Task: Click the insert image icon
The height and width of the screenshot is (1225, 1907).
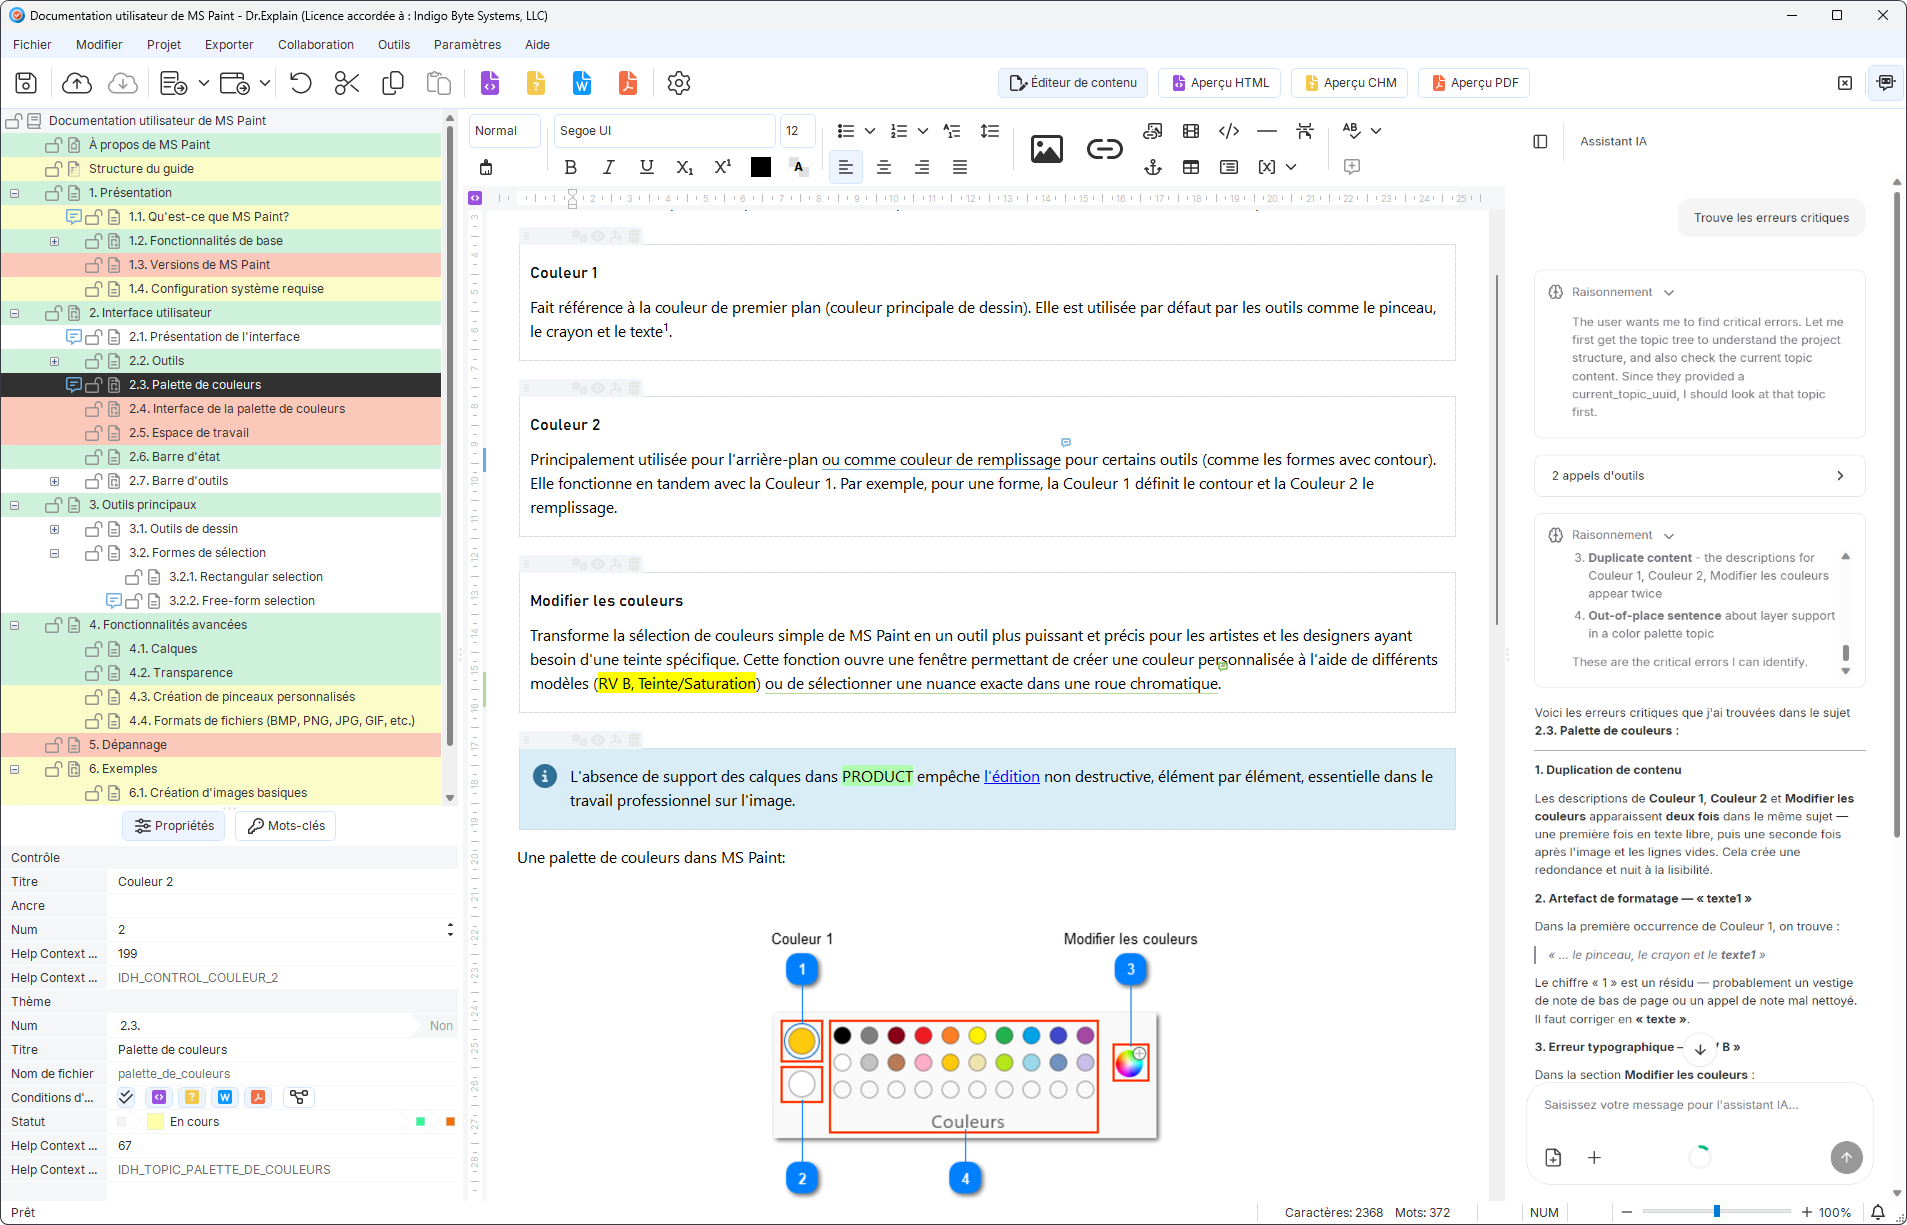Action: [x=1046, y=149]
